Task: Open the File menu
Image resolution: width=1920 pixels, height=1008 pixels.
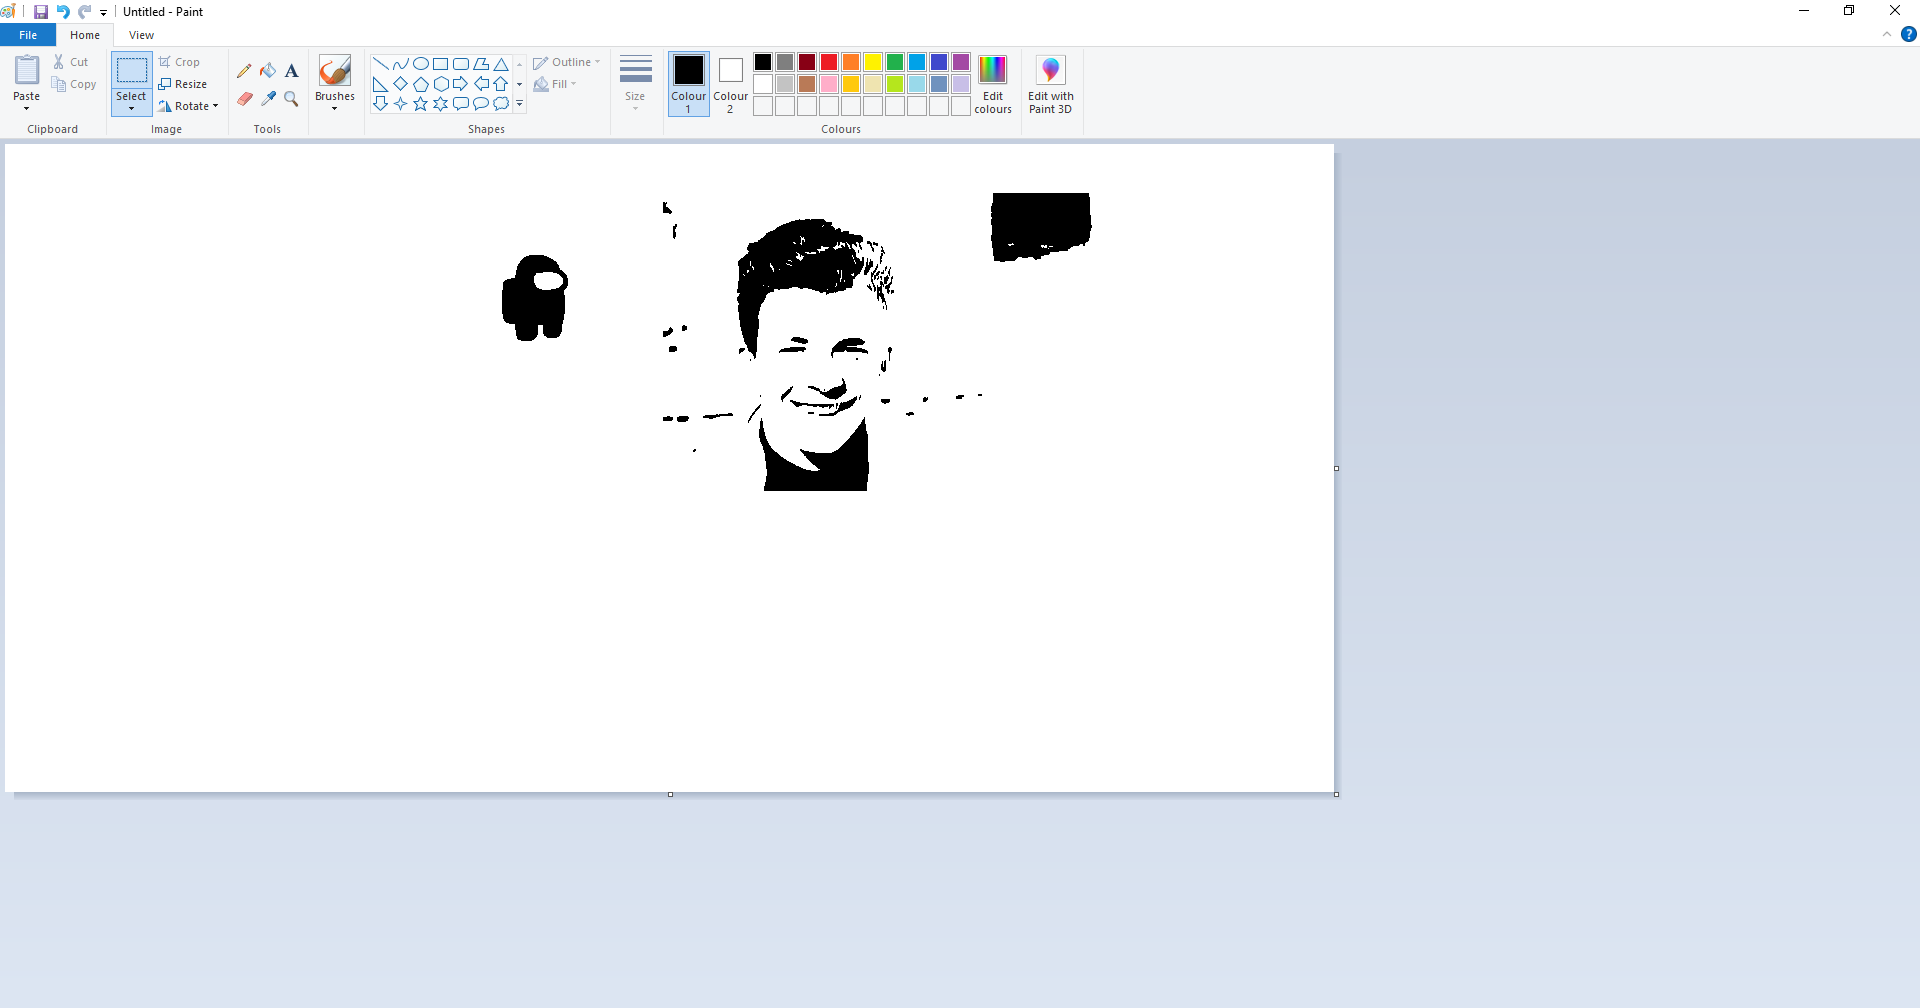Action: click(28, 35)
